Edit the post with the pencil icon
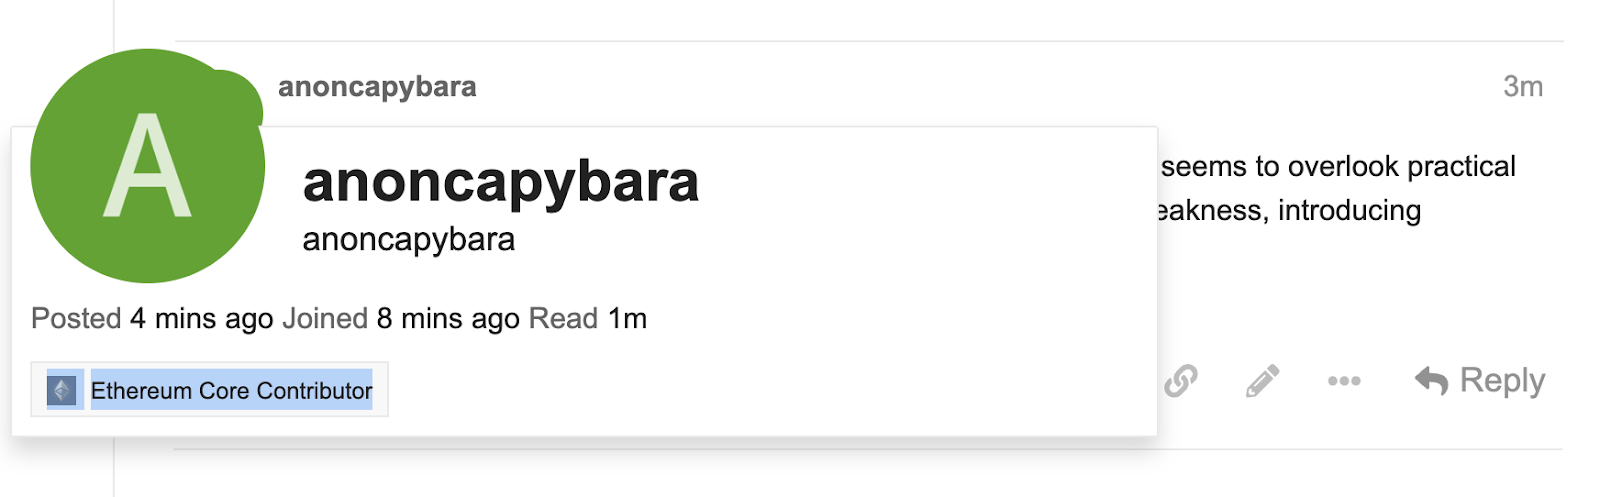This screenshot has height=497, width=1600. coord(1262,381)
